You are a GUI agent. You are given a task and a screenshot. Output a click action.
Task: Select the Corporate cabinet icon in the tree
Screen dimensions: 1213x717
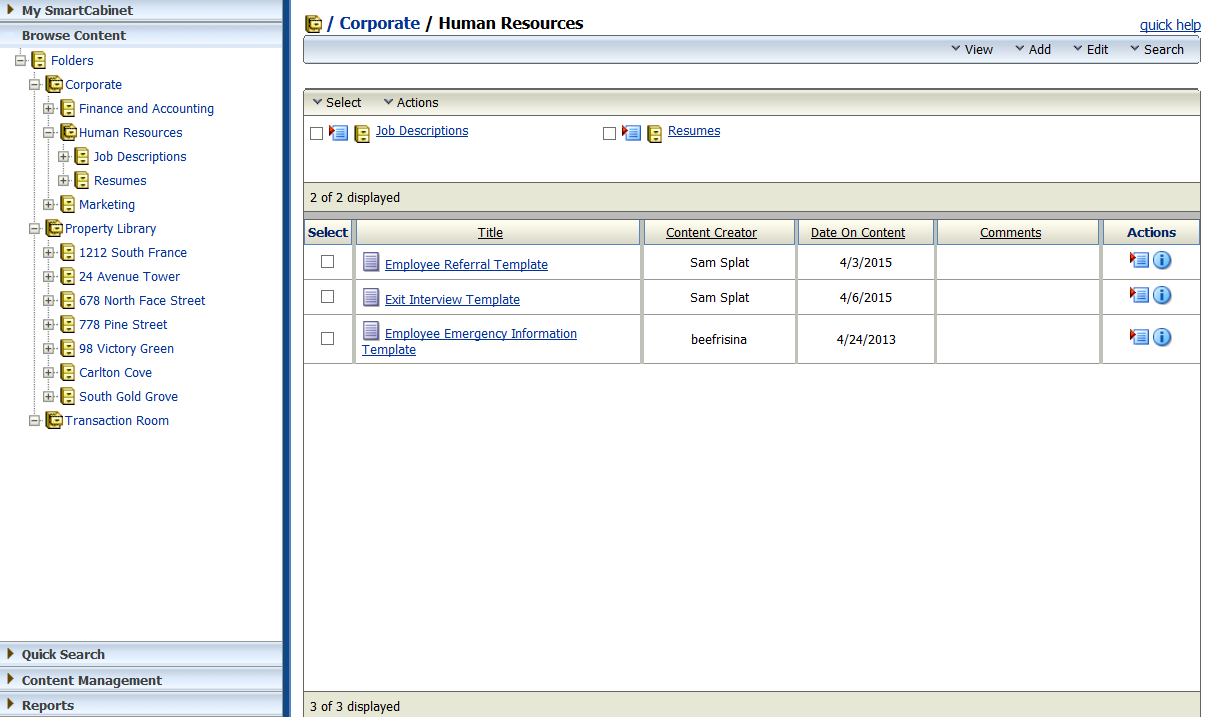tap(53, 84)
